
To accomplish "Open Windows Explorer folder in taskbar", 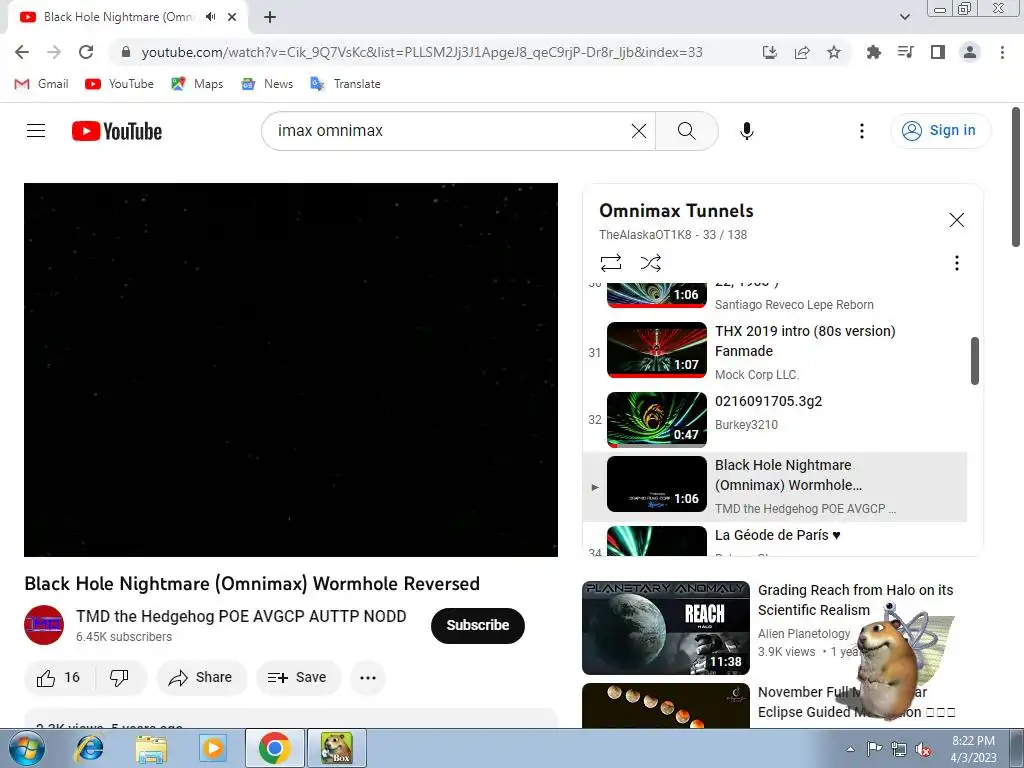I will (x=151, y=748).
